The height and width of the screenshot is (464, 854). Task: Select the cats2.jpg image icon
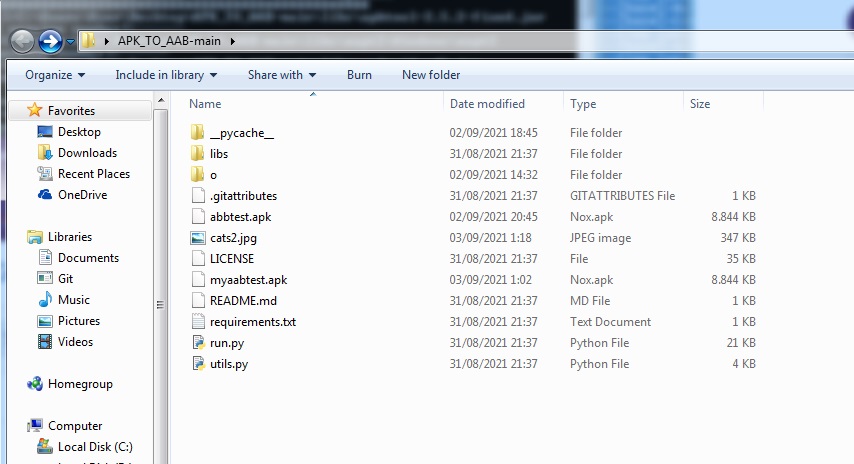coord(198,237)
